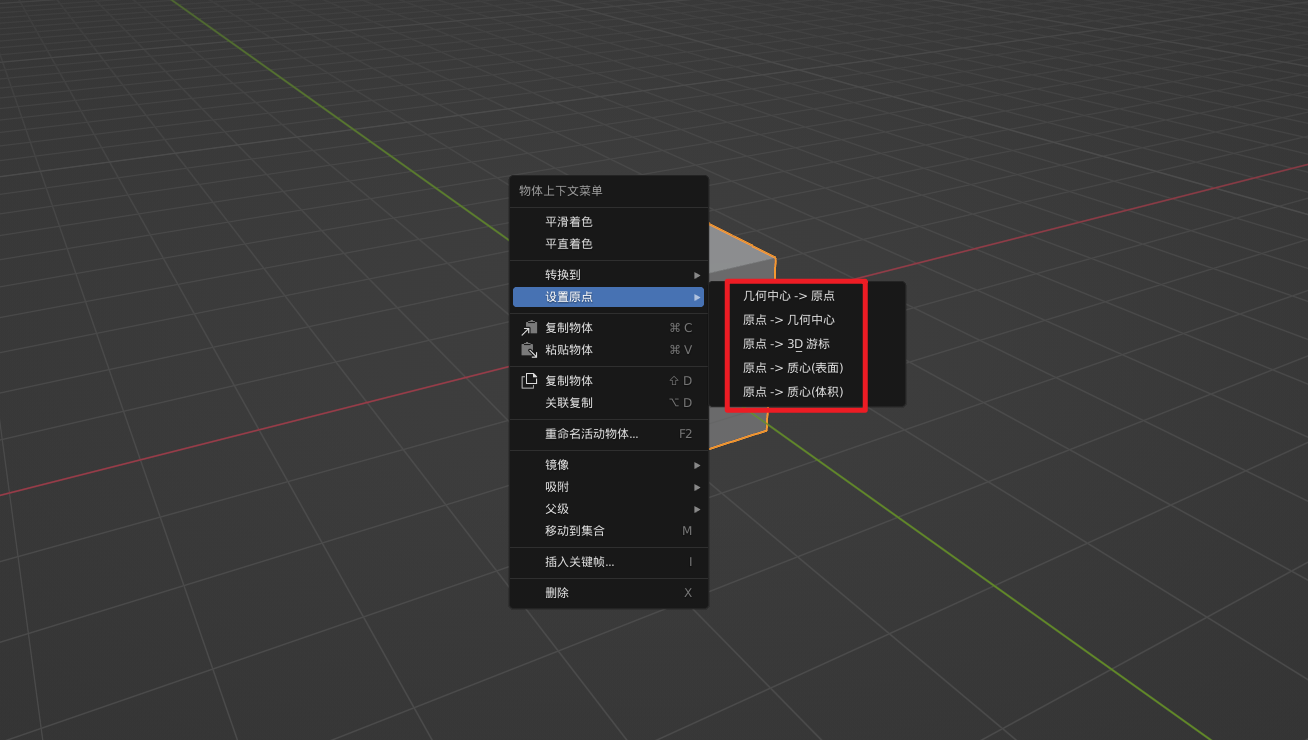Open the 转换到 submenu

coord(608,275)
